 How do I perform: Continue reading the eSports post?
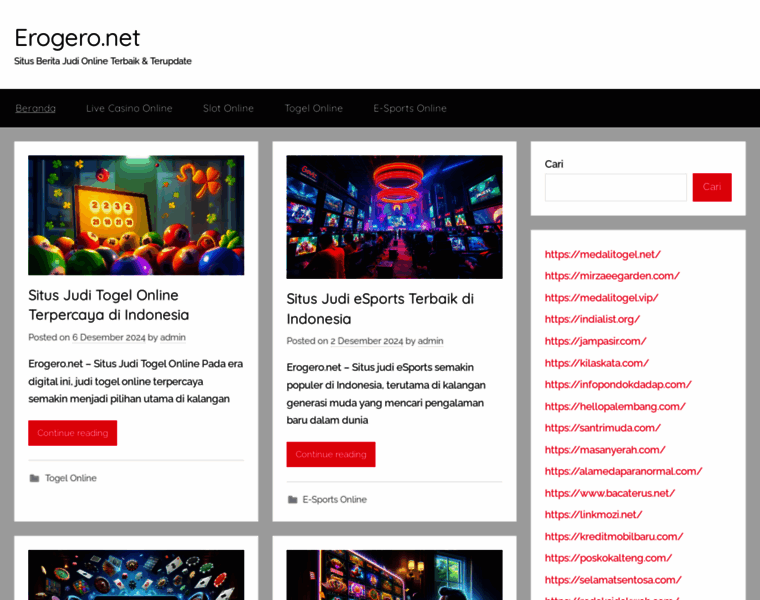(331, 455)
